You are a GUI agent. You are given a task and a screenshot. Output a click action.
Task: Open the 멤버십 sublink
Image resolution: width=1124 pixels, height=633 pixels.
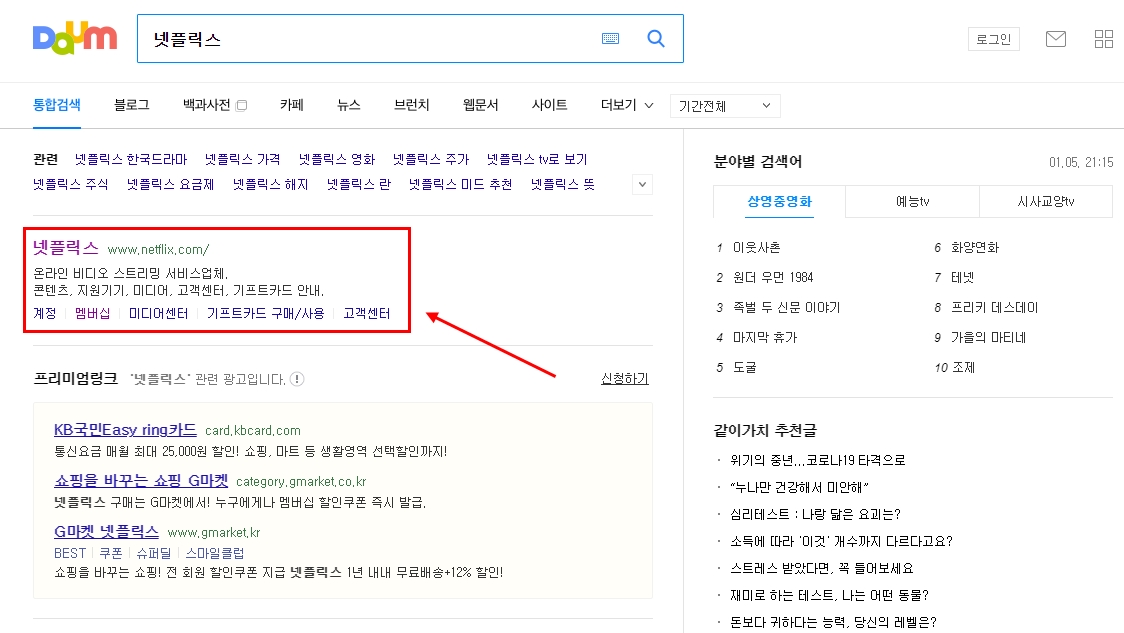click(92, 313)
